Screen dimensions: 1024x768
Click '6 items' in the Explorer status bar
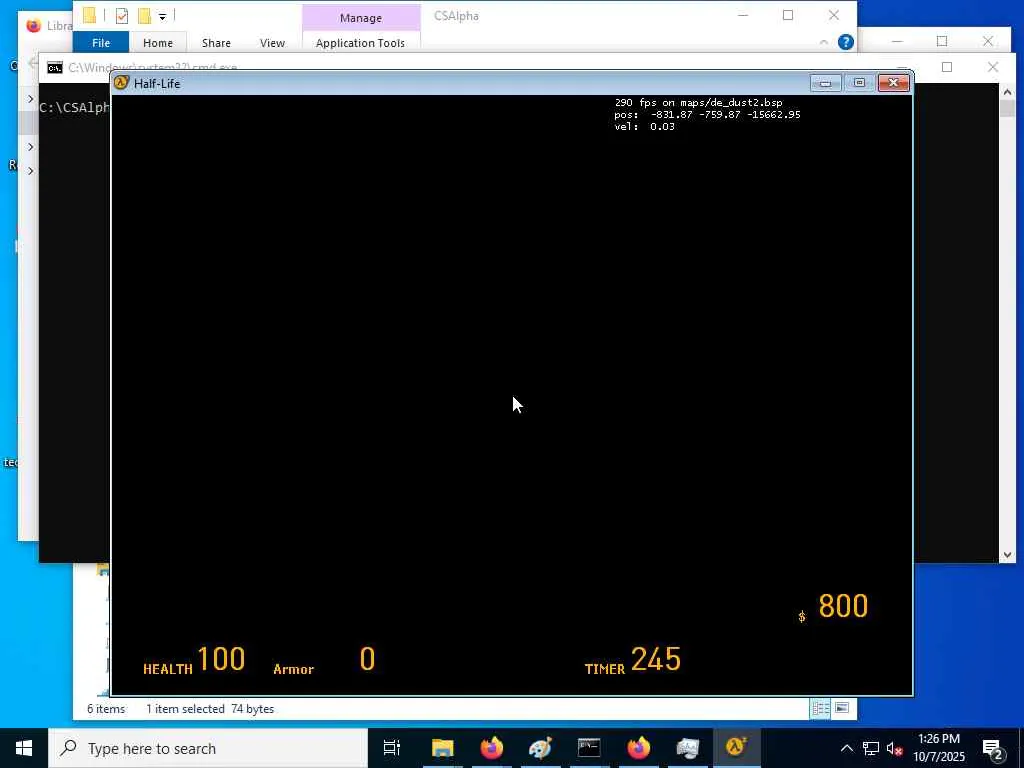[x=106, y=709]
